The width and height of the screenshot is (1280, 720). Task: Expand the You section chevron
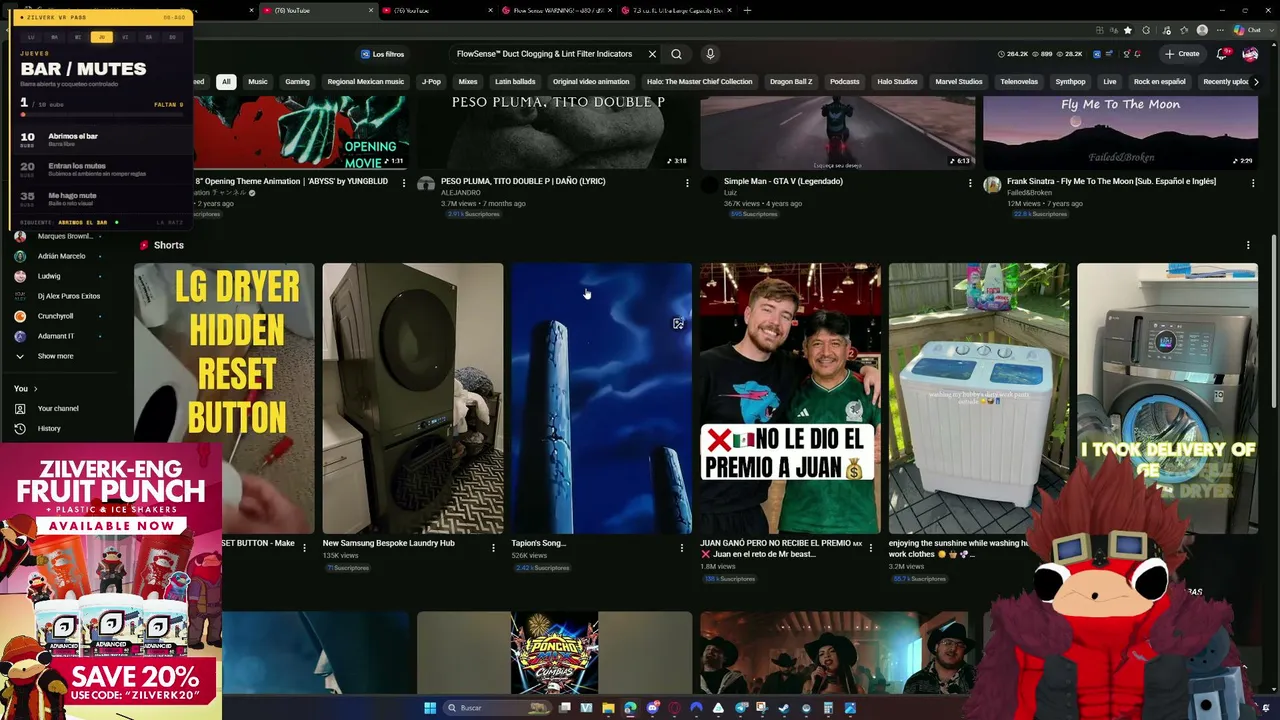(35, 388)
